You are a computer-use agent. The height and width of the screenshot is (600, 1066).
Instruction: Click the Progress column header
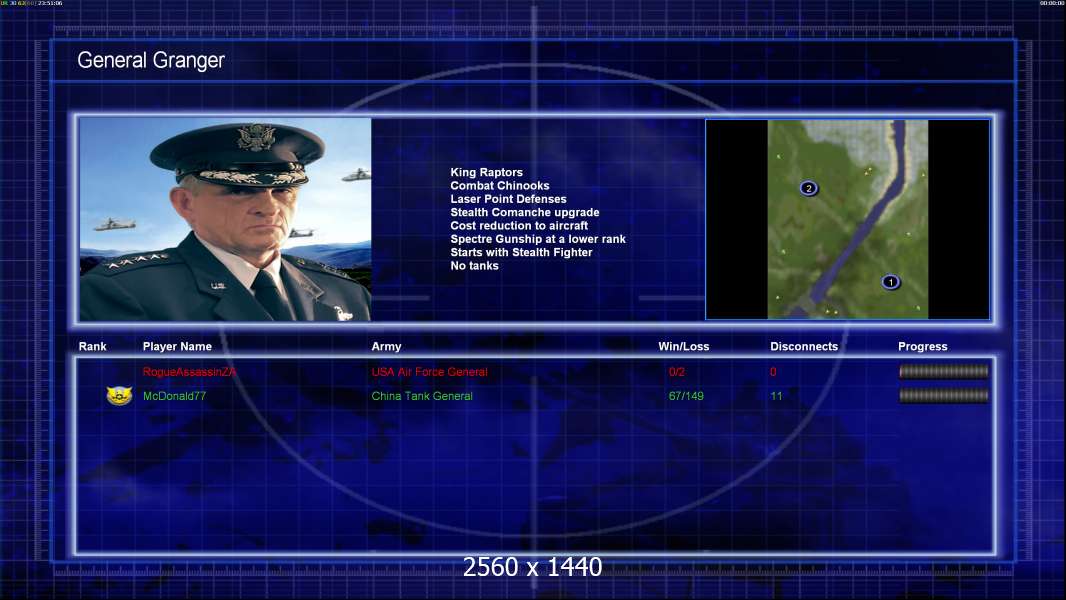[x=923, y=347]
